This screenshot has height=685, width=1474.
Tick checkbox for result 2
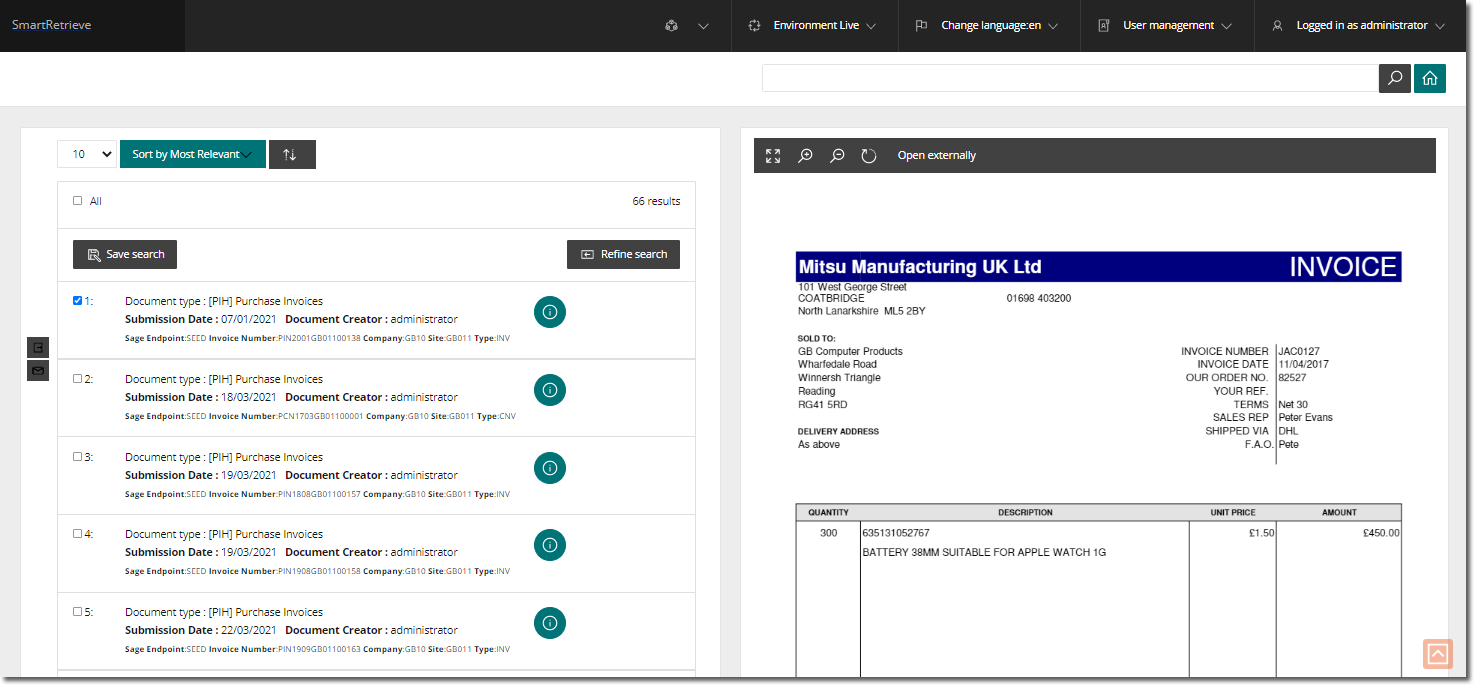point(78,378)
